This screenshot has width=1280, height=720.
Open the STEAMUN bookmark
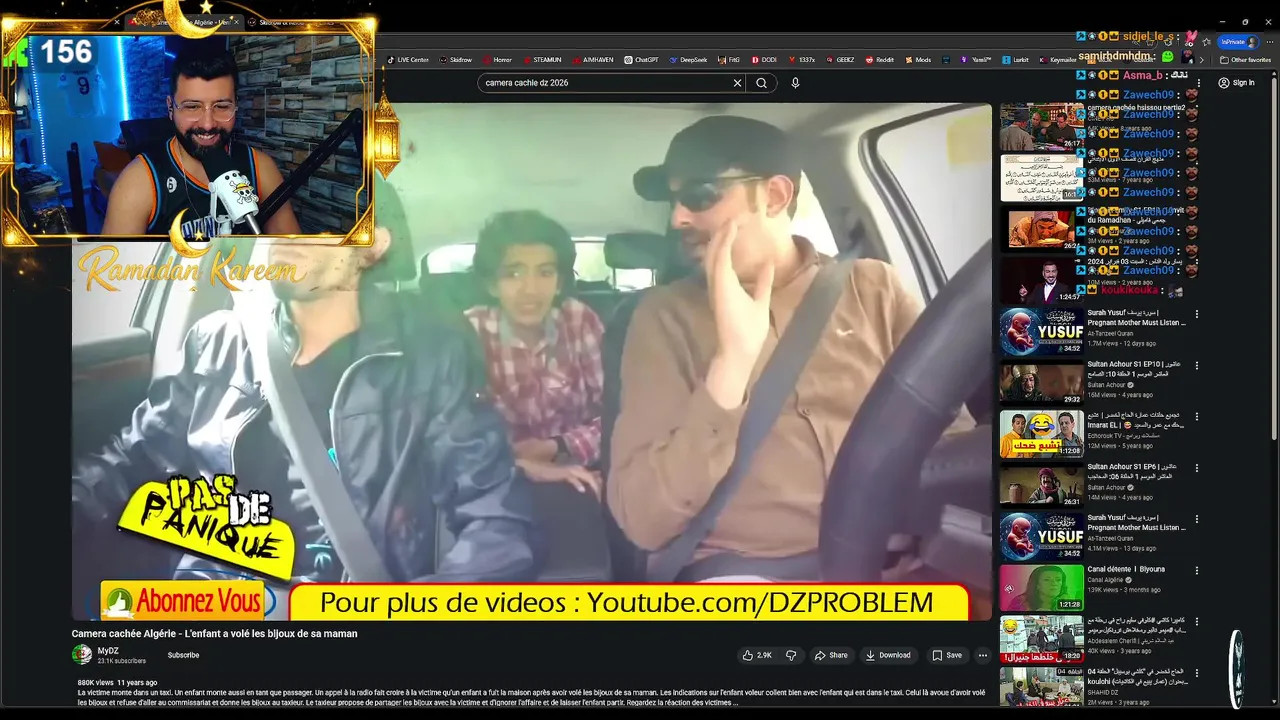[541, 60]
